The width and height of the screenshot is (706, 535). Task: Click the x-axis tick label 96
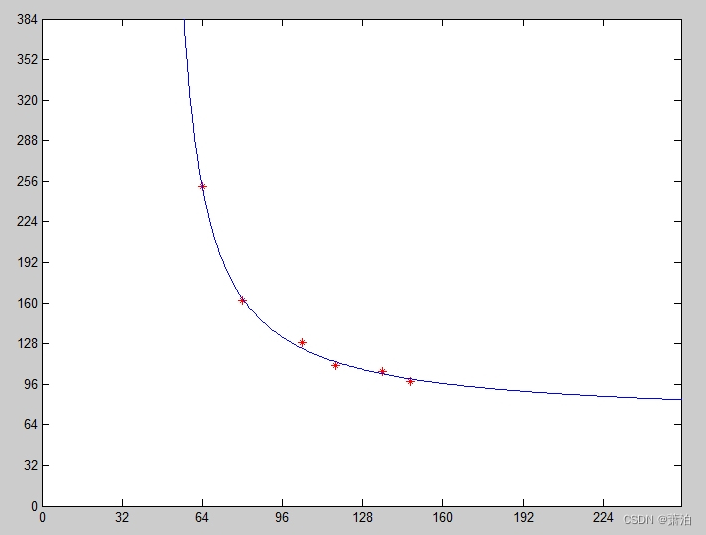(282, 517)
